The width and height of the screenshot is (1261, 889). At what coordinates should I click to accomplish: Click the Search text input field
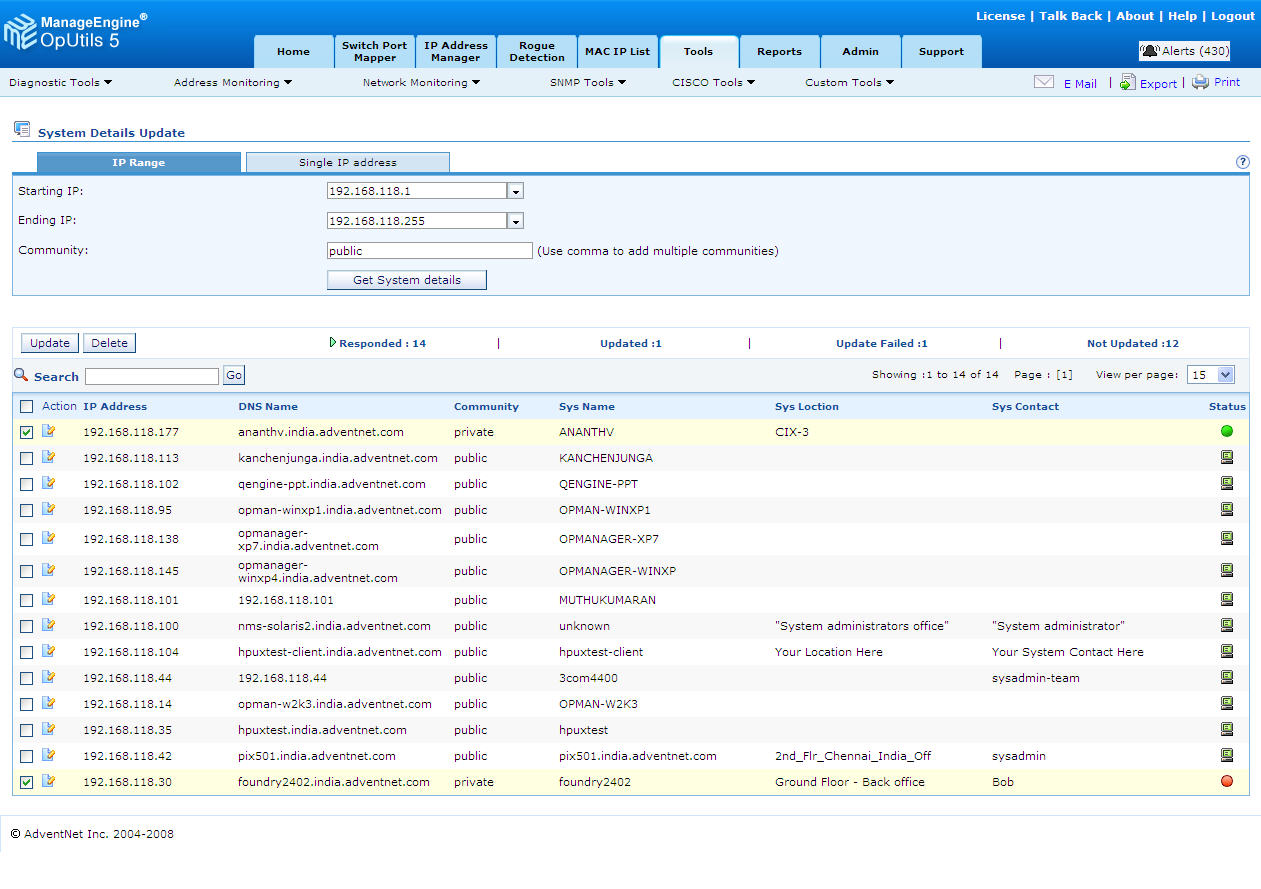tap(151, 376)
